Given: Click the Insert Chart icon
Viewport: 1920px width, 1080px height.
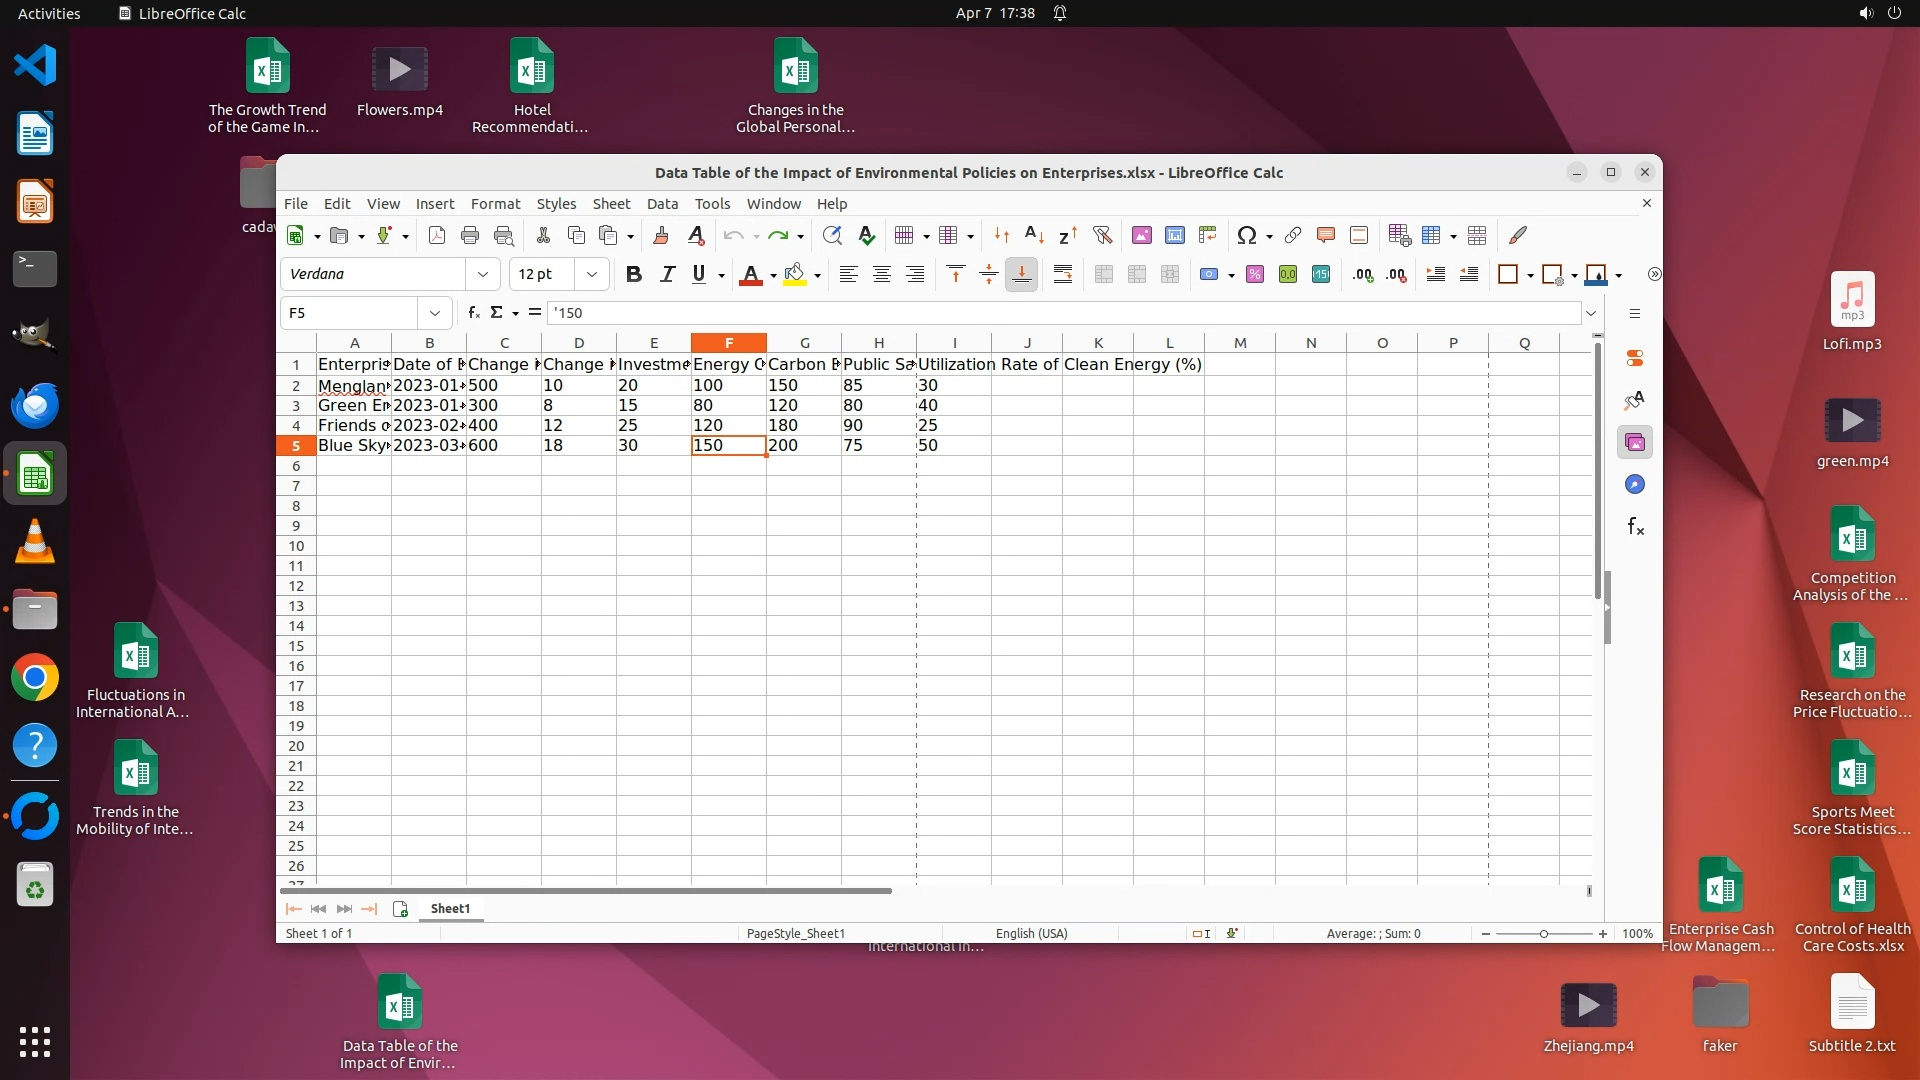Looking at the screenshot, I should pyautogui.click(x=1175, y=236).
